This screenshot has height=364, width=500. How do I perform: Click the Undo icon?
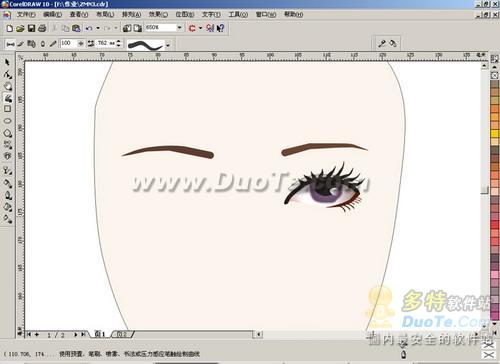point(89,28)
